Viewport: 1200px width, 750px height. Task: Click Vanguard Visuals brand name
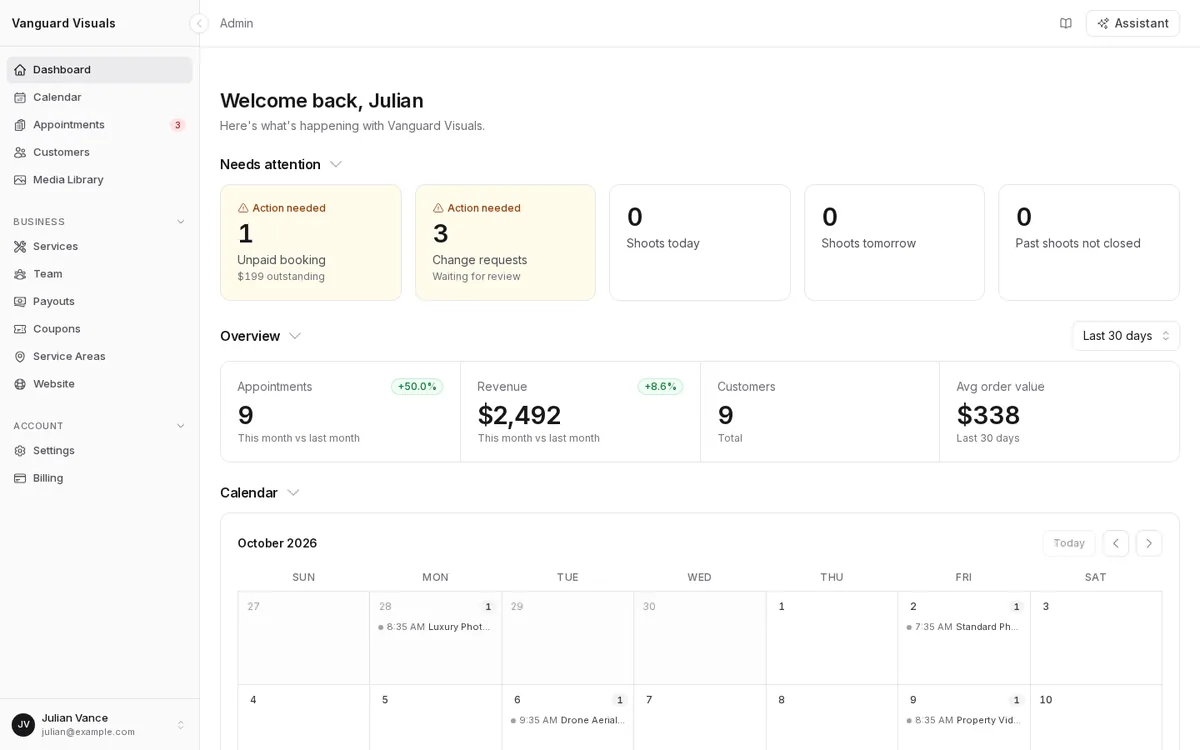point(64,23)
